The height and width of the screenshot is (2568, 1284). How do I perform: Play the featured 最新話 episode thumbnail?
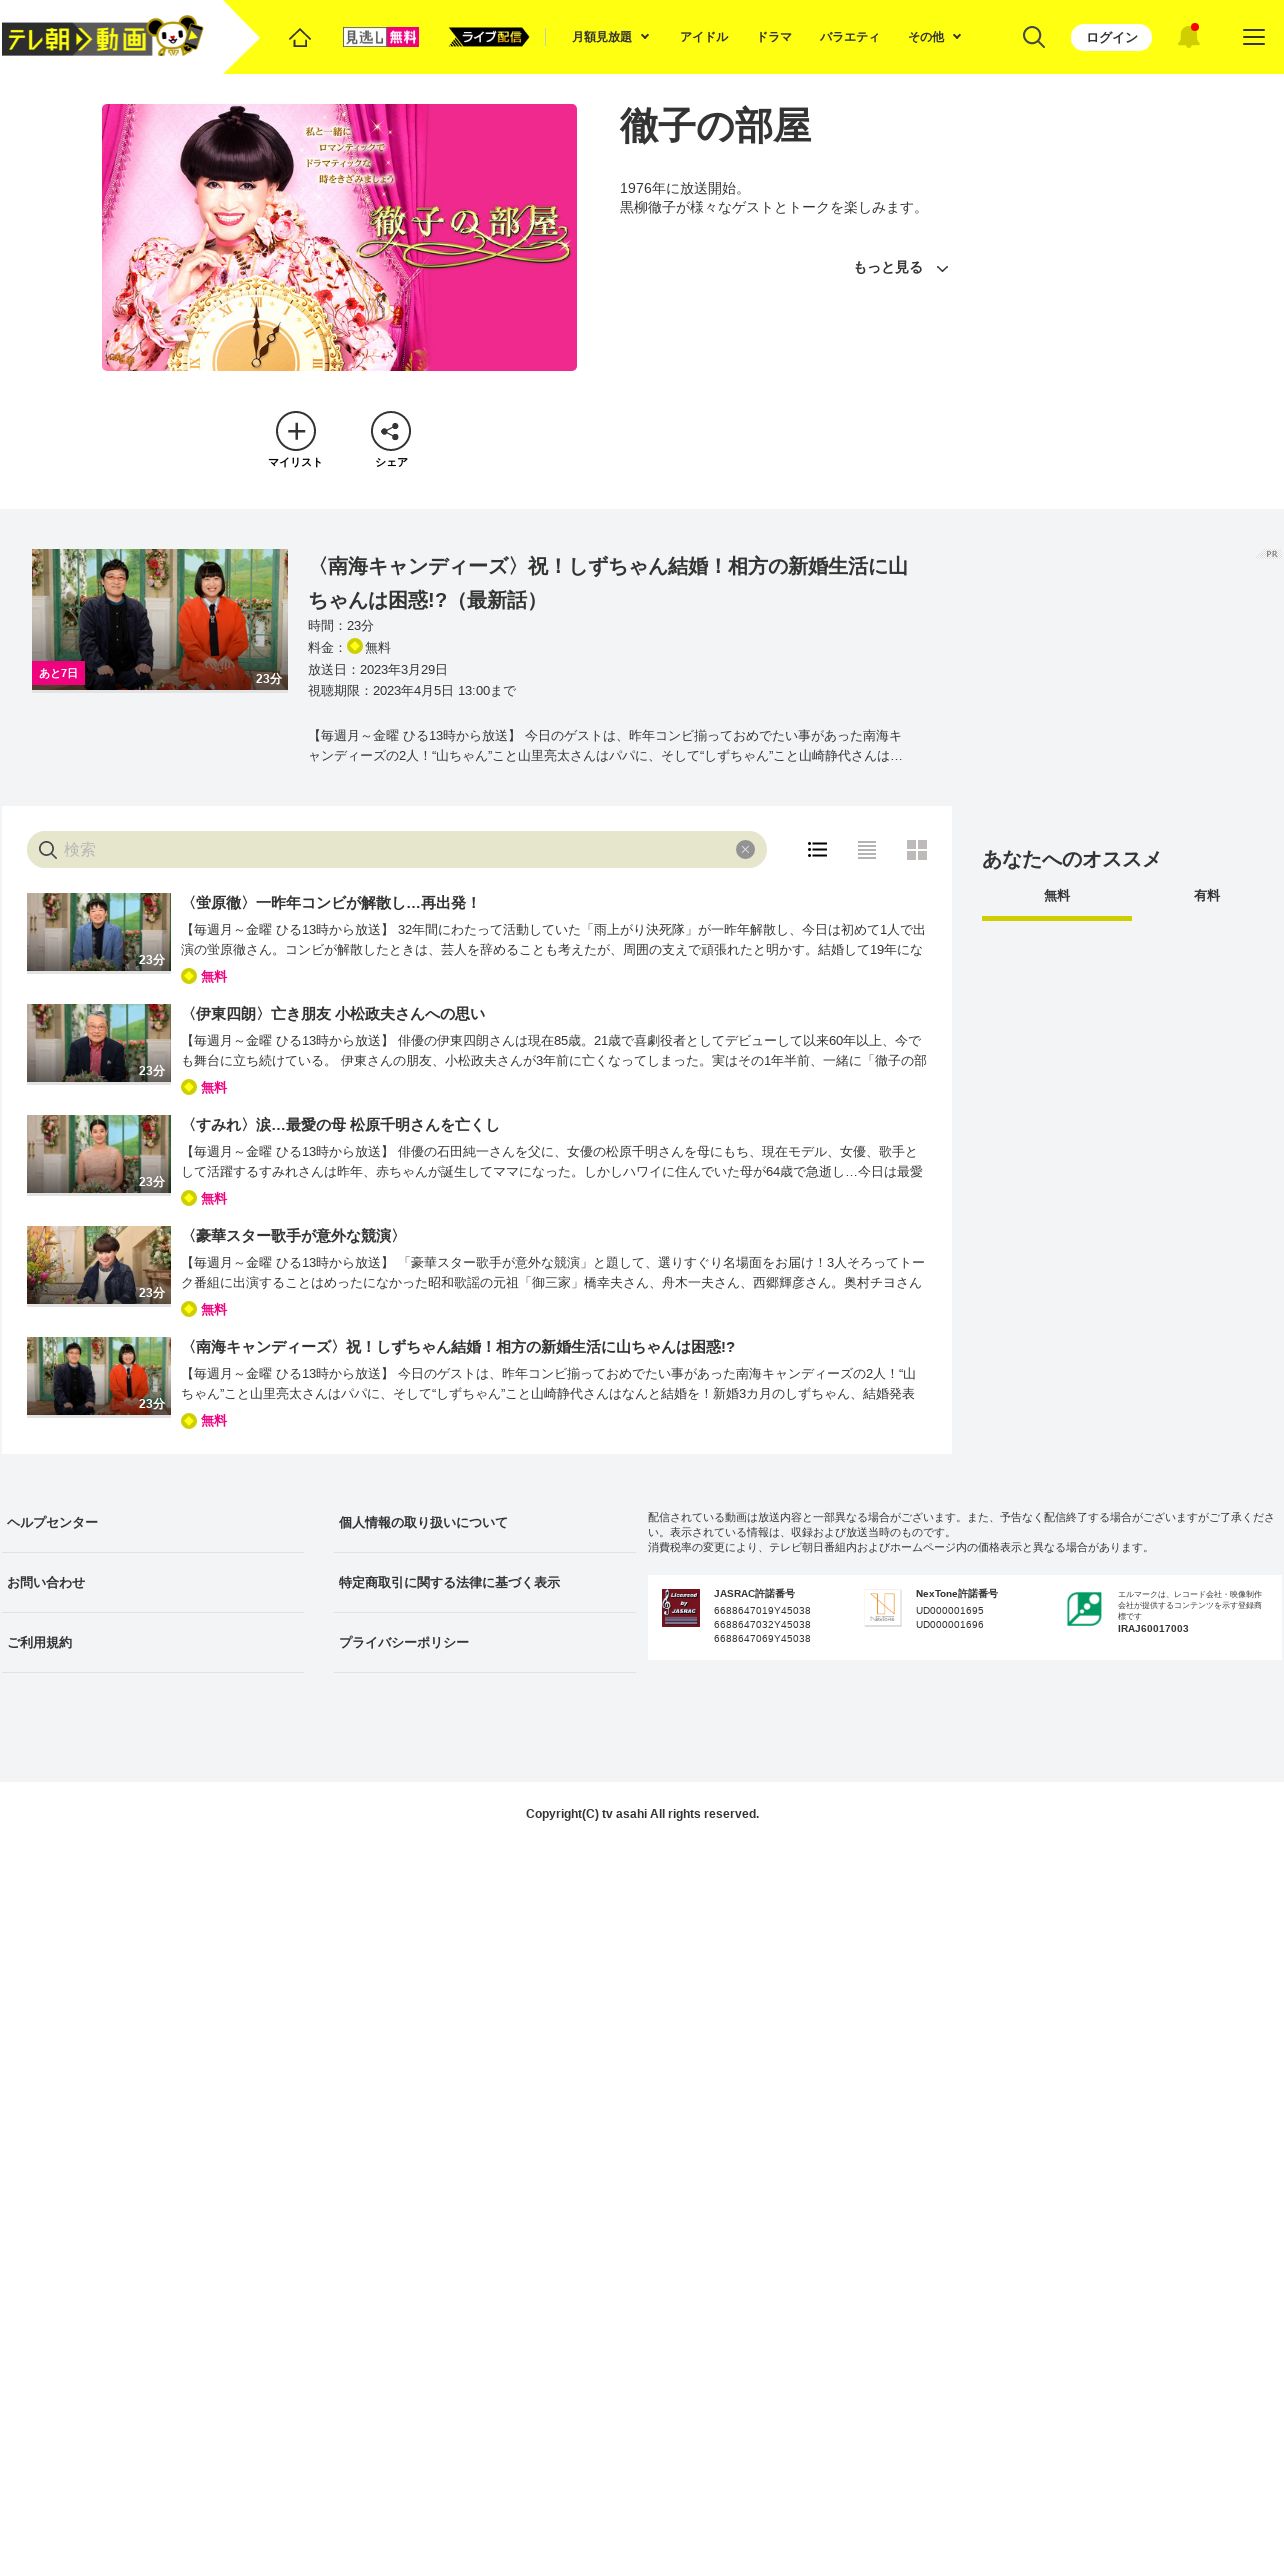pyautogui.click(x=160, y=619)
